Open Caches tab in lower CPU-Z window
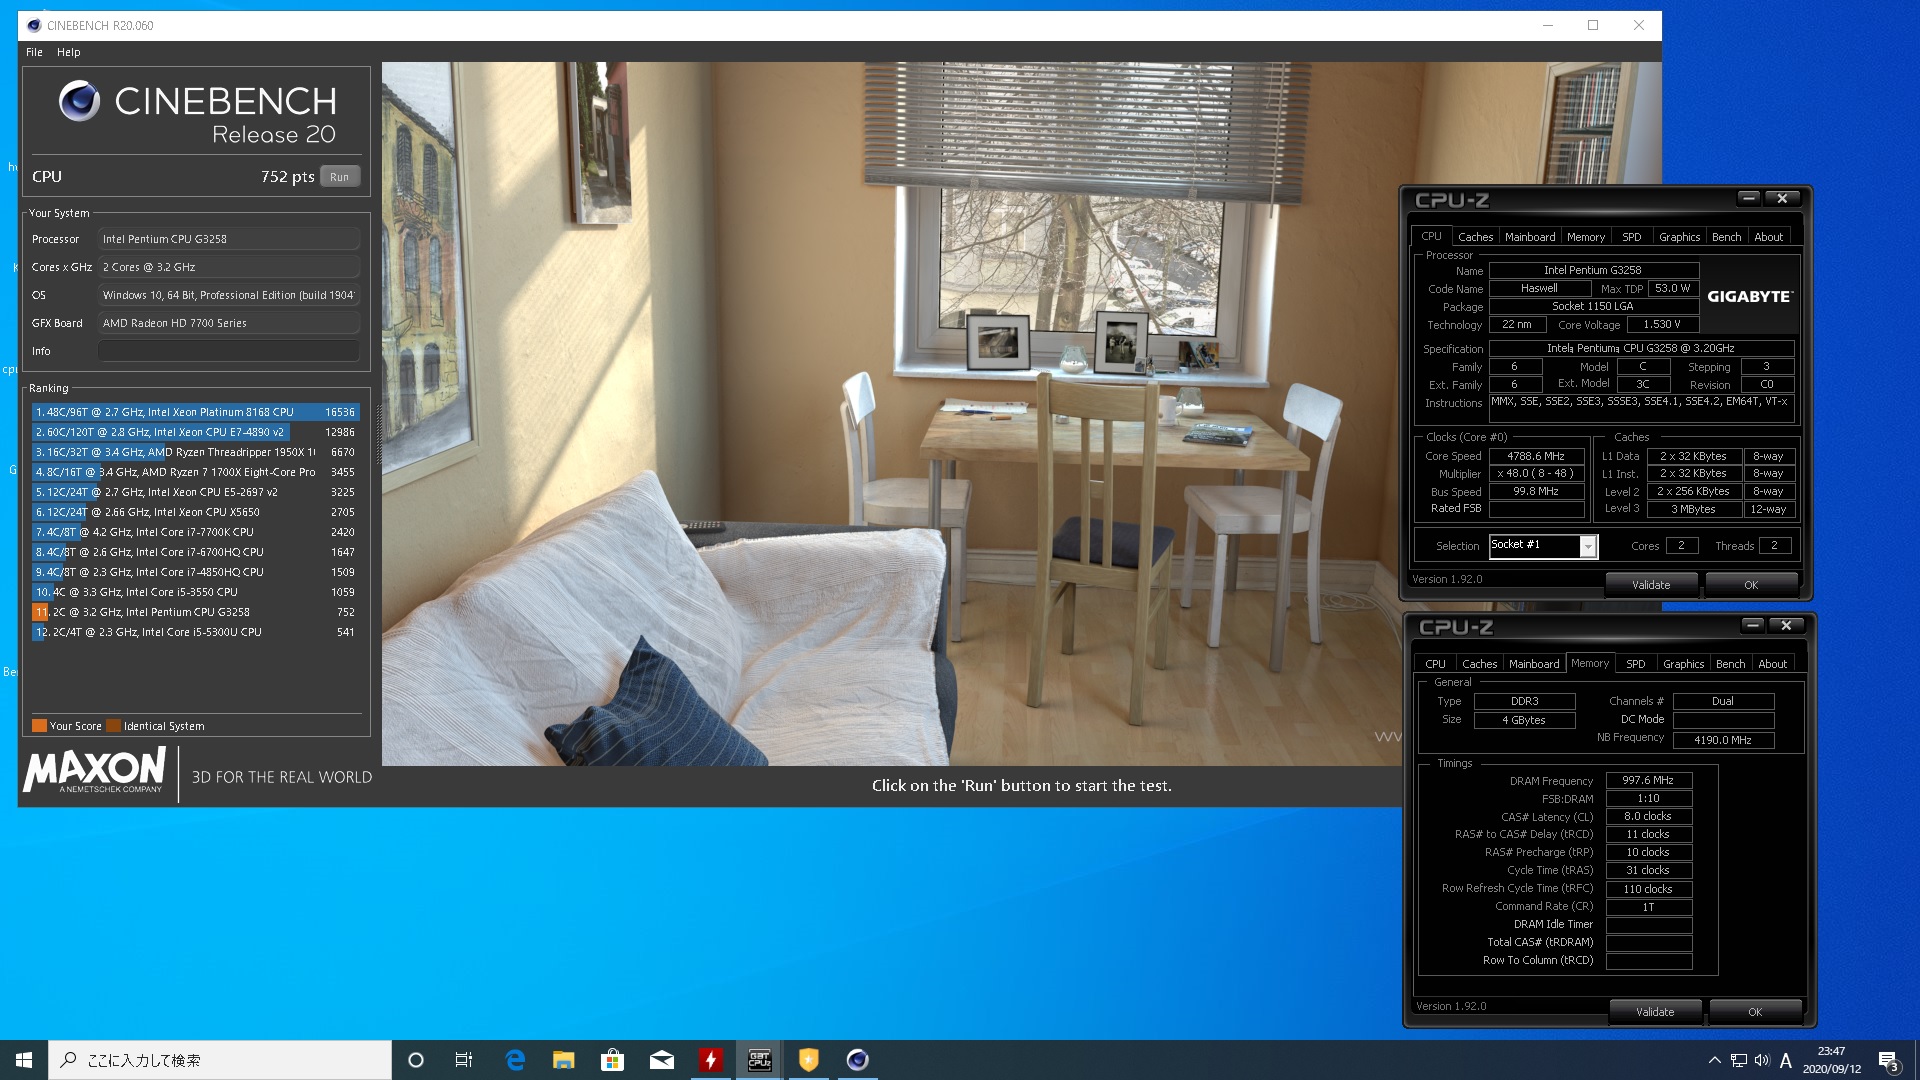This screenshot has height=1080, width=1920. 1479,664
